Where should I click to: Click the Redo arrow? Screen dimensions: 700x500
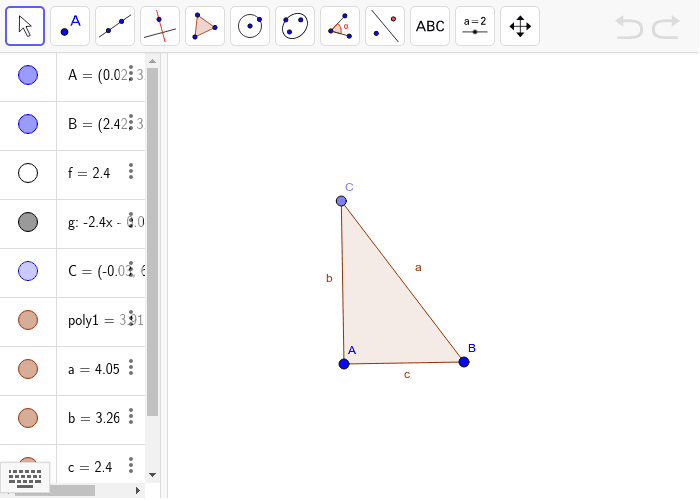666,27
